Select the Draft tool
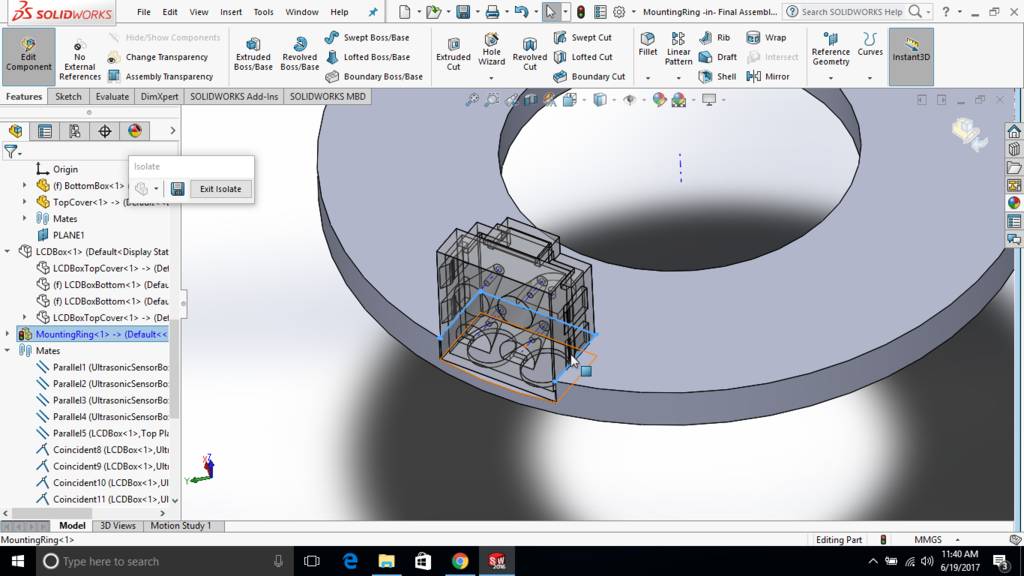Screen dimensions: 1024x576 tap(718, 57)
